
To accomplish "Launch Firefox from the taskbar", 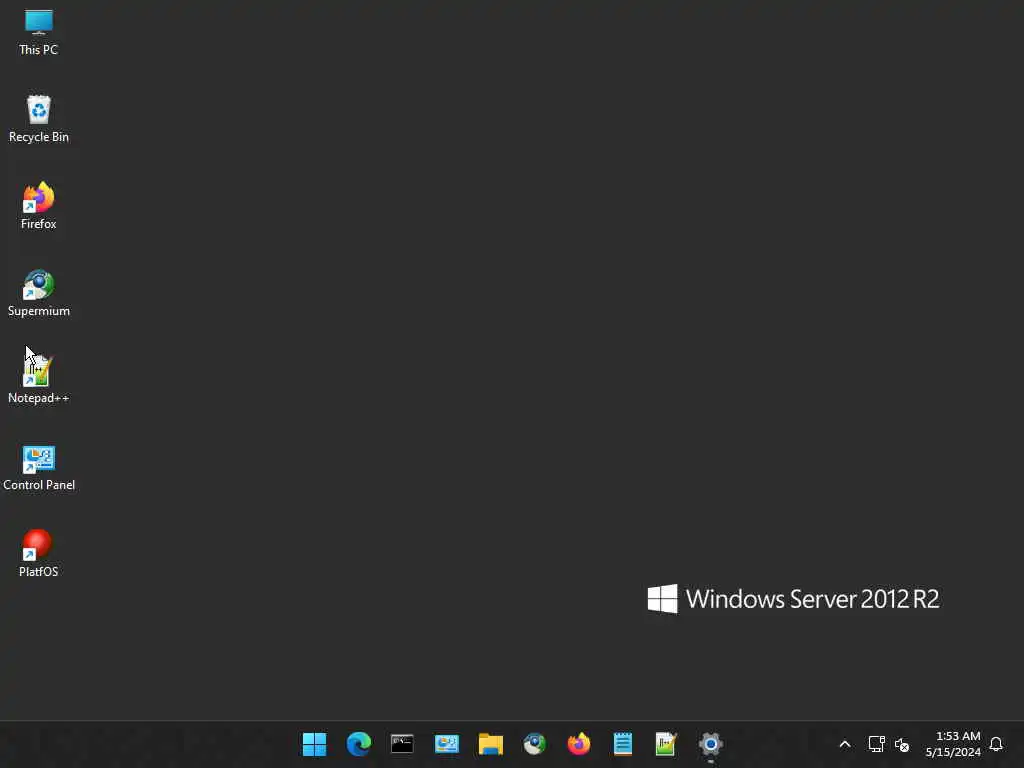I will click(x=579, y=744).
